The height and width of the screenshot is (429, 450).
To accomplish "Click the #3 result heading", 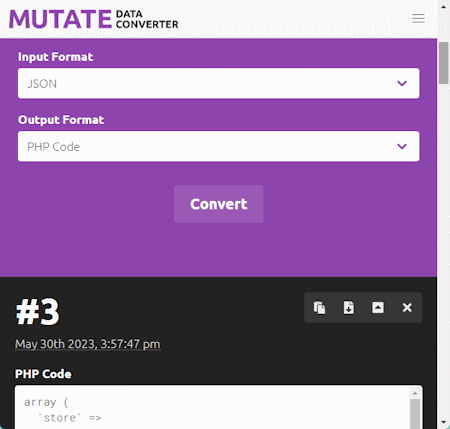I will click(37, 312).
